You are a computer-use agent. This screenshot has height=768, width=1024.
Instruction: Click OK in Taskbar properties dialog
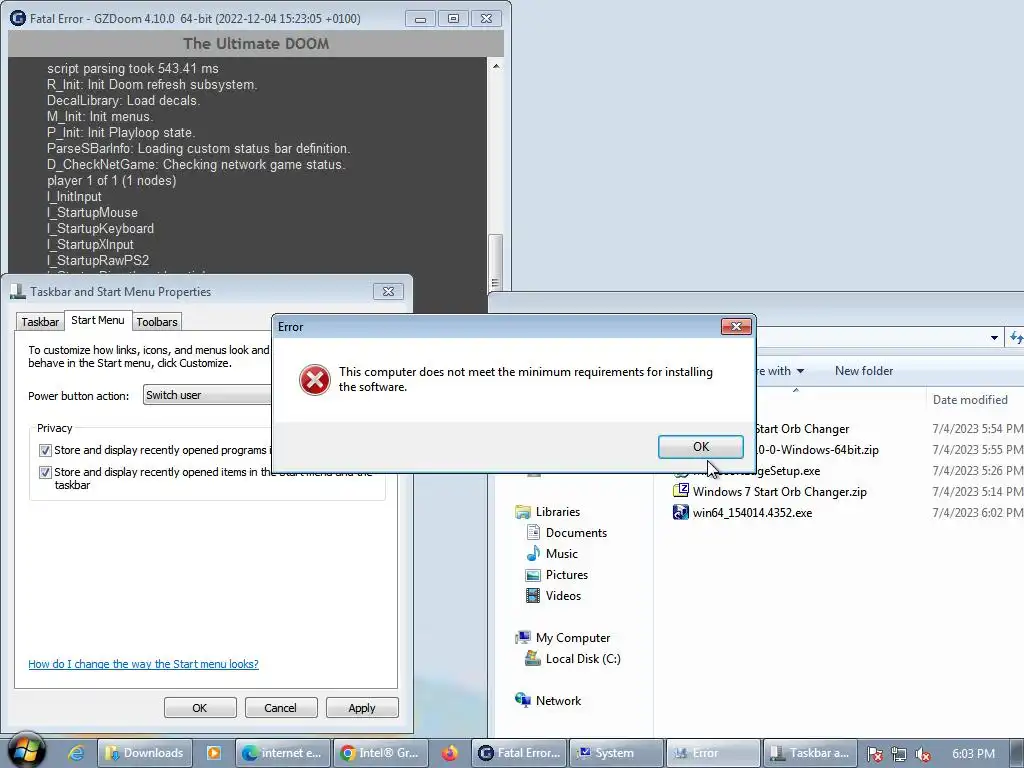click(200, 708)
